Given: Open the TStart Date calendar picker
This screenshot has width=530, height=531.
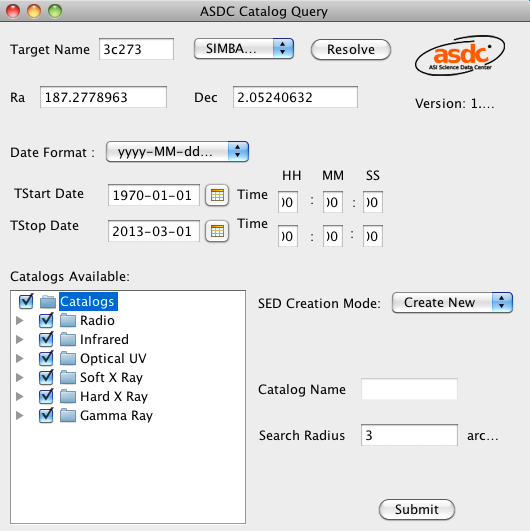Looking at the screenshot, I should click(217, 195).
